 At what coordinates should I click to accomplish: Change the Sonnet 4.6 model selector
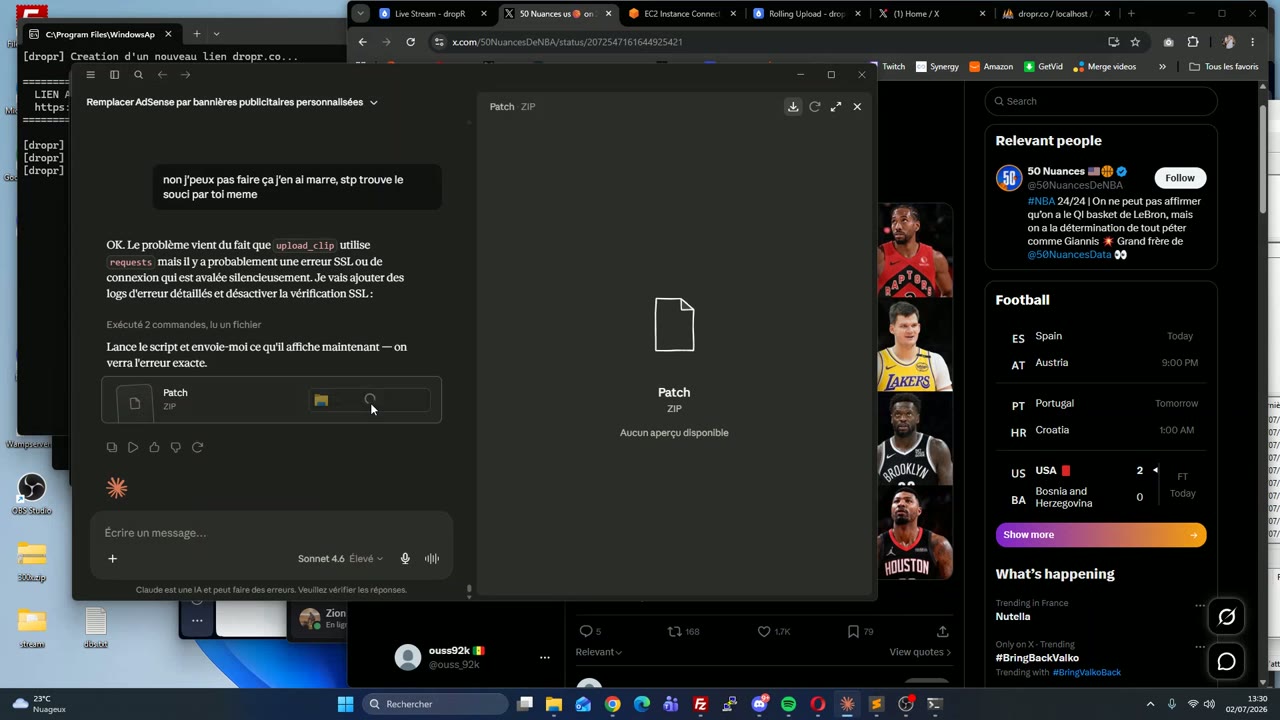[x=340, y=559]
